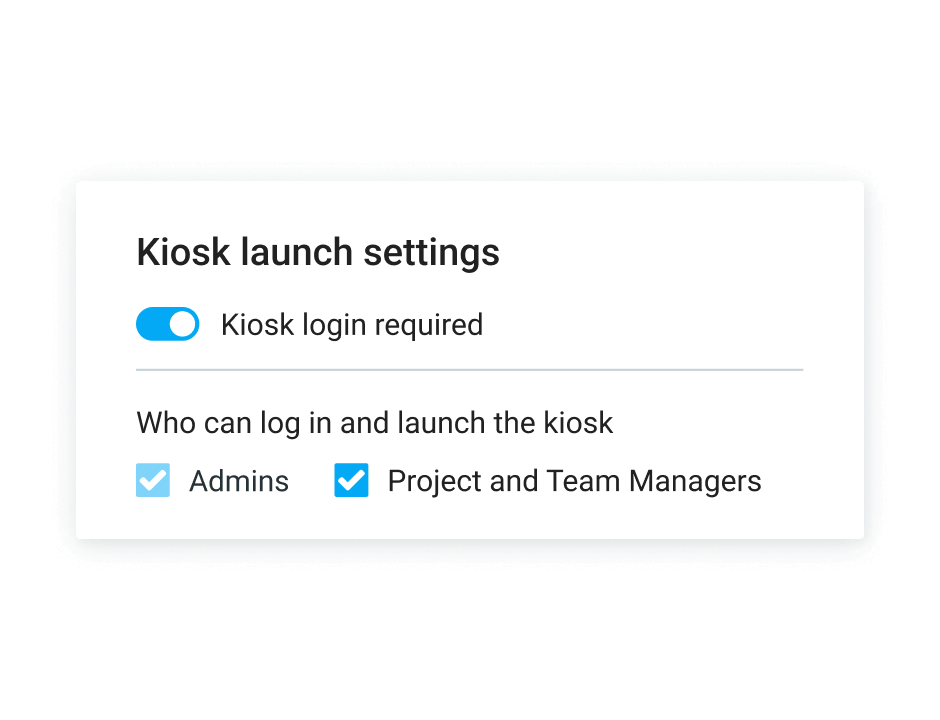The height and width of the screenshot is (720, 940).
Task: Click the "Kiosk login required" label
Action: tap(351, 325)
